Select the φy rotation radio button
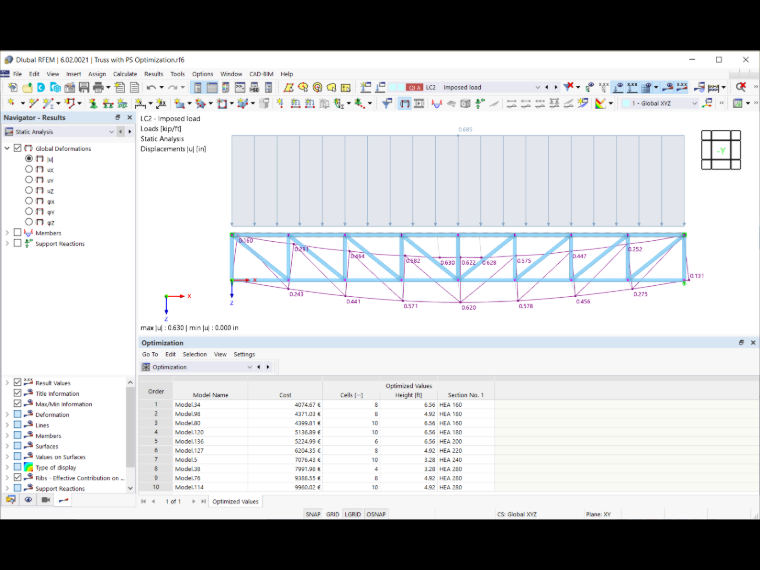The width and height of the screenshot is (760, 570). pyautogui.click(x=29, y=211)
